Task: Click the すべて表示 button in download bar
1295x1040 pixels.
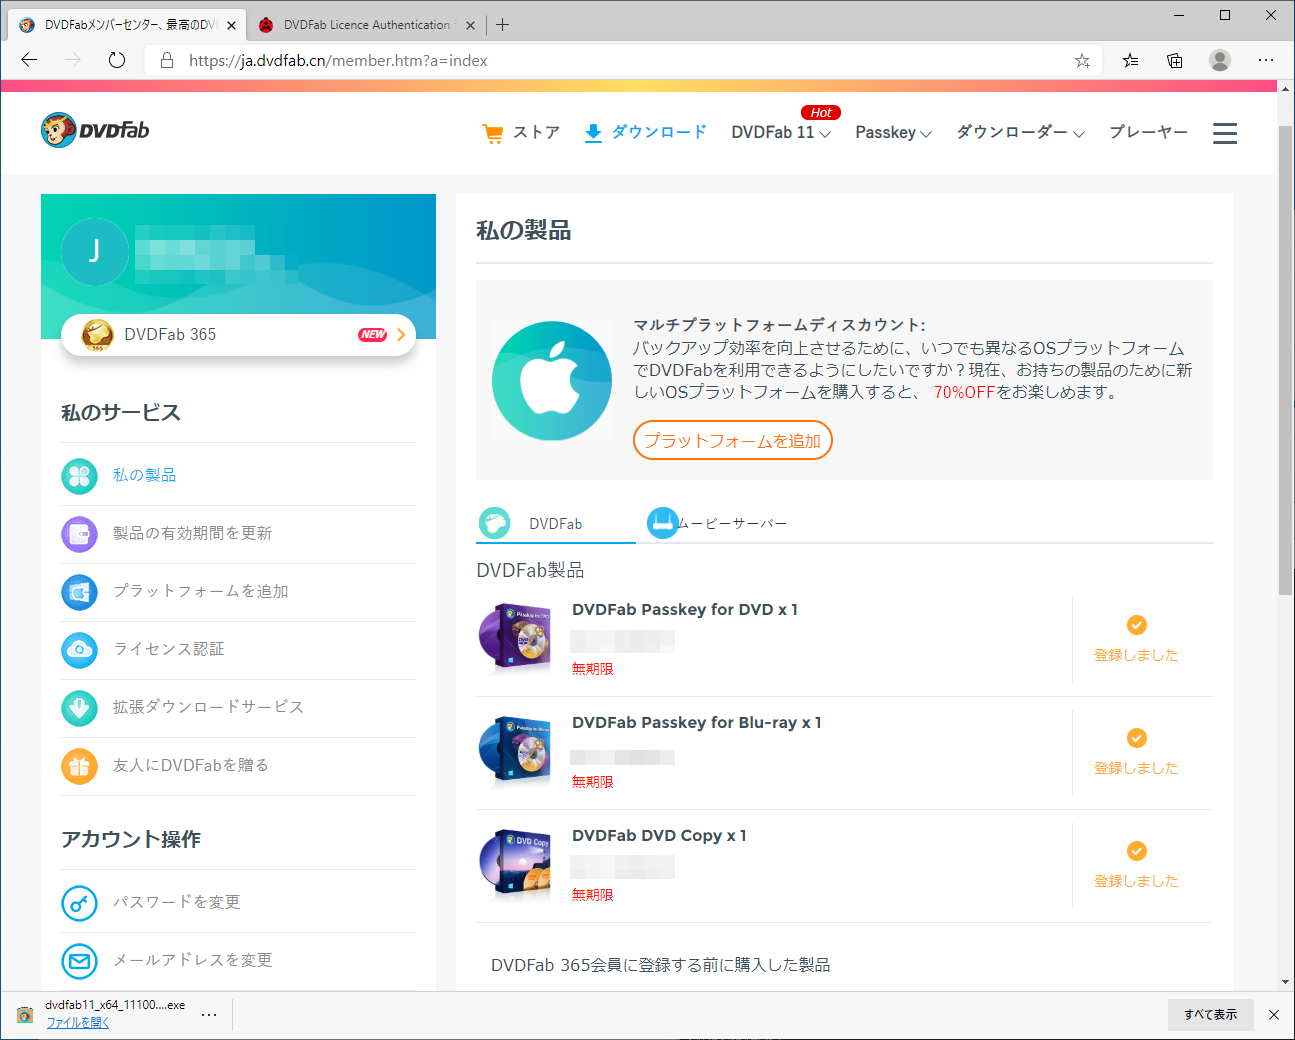Action: tap(1210, 1014)
